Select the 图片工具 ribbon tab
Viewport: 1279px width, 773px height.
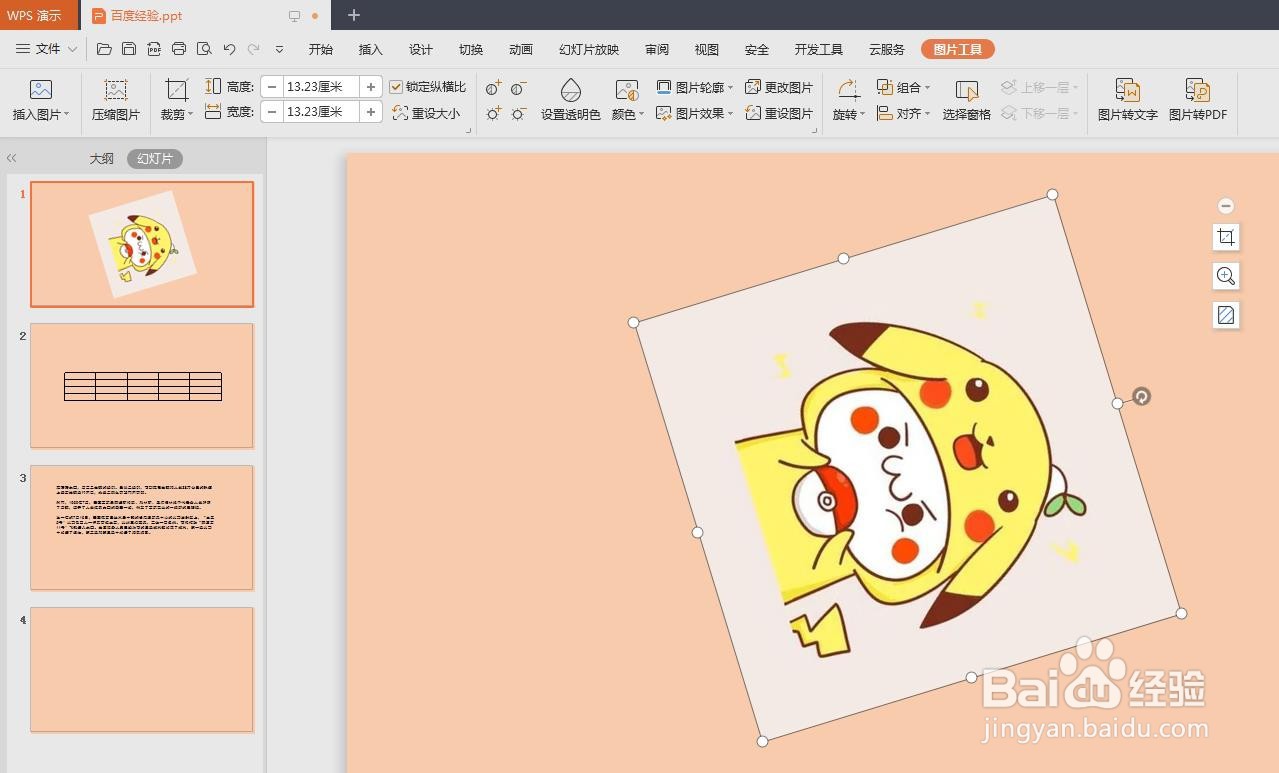click(x=957, y=49)
